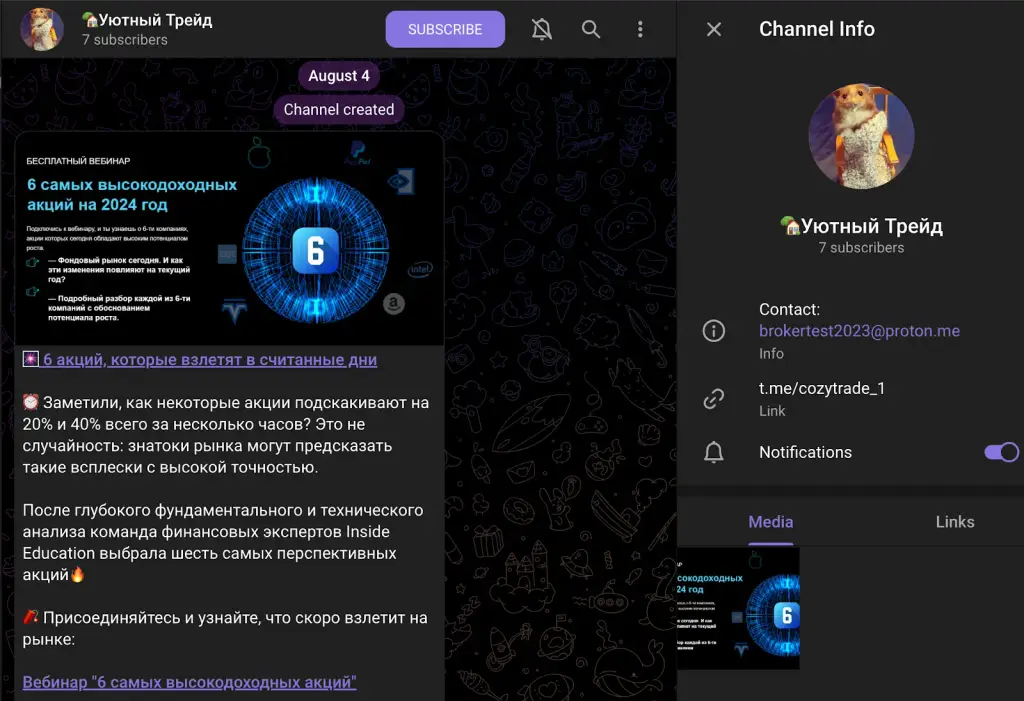Click the Уютный Трейд title in chat header
The image size is (1024, 701).
pos(148,20)
